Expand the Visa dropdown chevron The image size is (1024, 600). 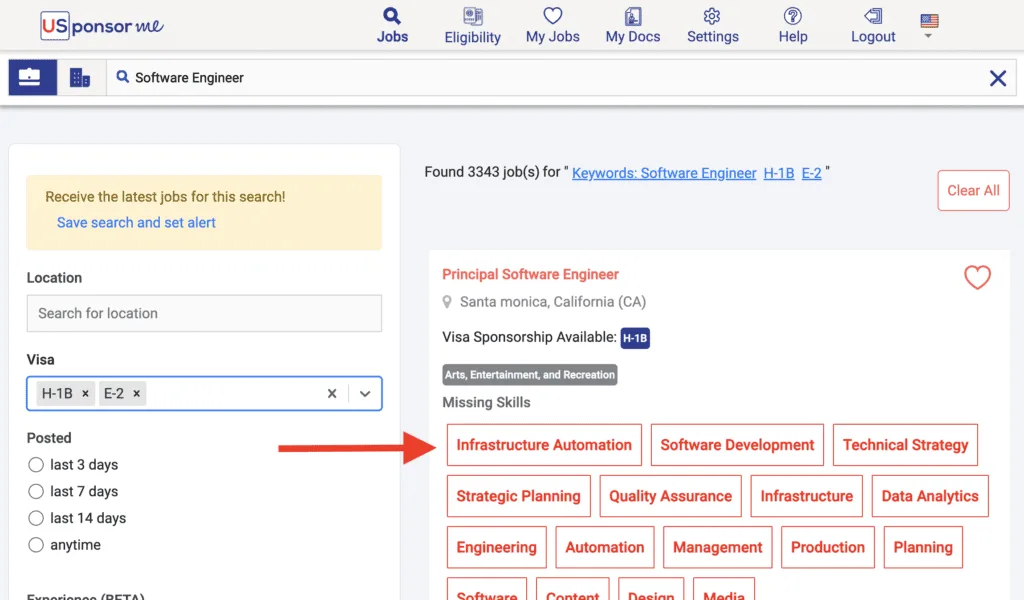point(365,394)
